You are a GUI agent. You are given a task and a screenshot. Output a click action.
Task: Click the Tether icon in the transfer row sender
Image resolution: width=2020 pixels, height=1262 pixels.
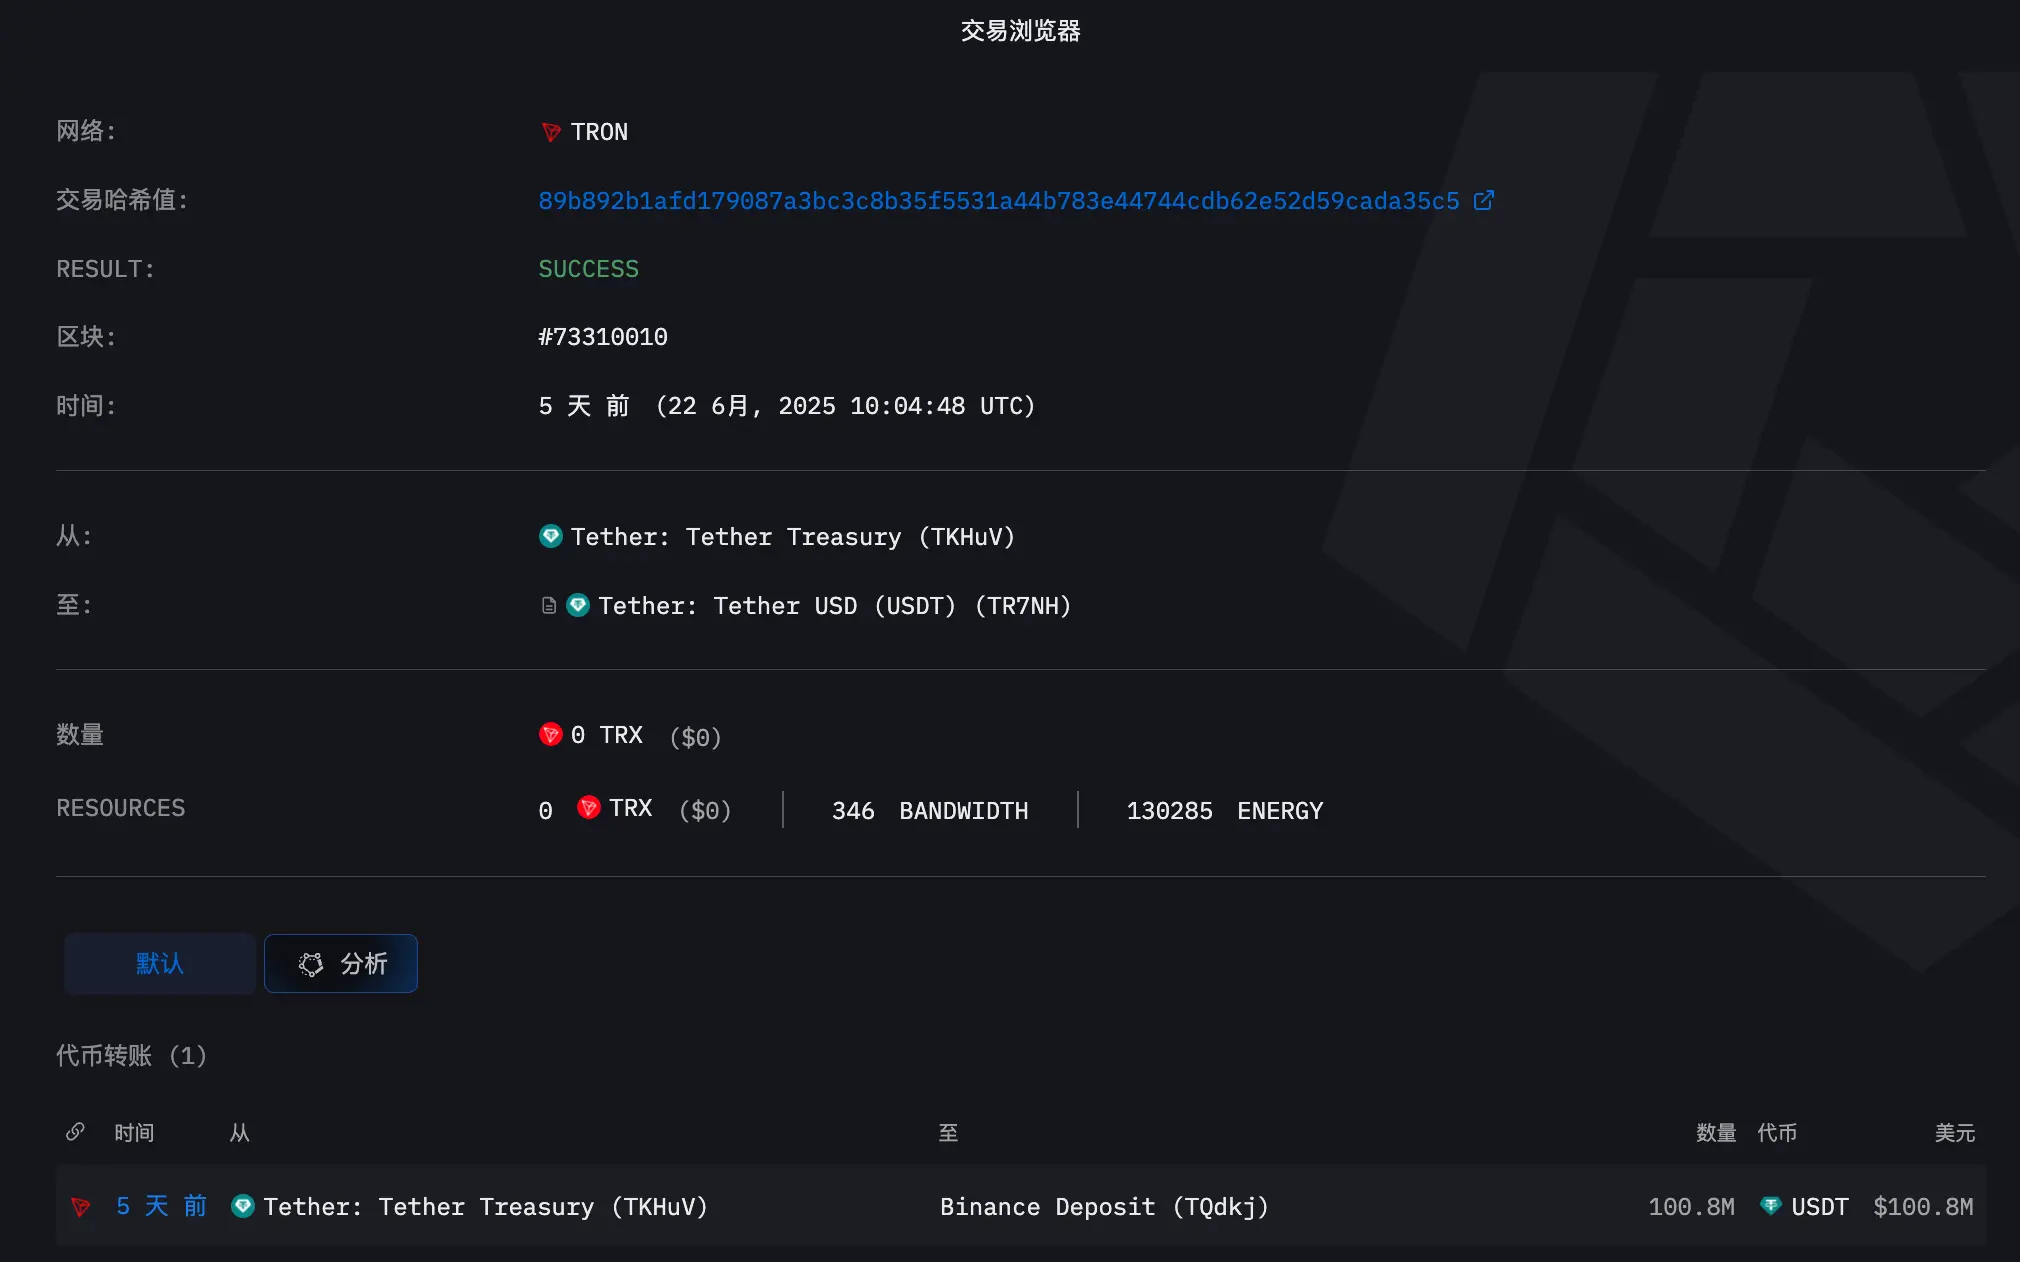click(243, 1207)
